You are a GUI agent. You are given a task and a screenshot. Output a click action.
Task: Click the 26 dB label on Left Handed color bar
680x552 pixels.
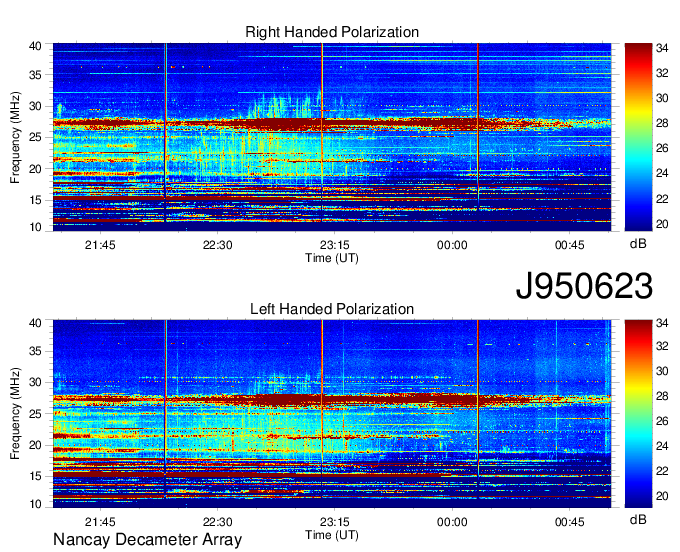[x=662, y=421]
